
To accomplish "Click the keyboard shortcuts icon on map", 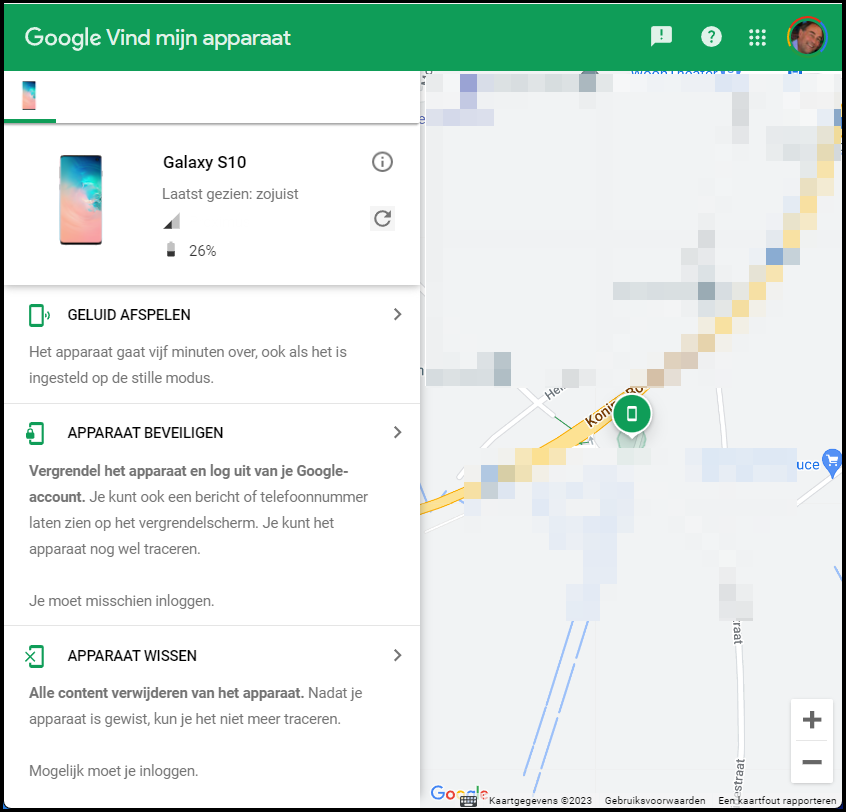I will coord(468,801).
